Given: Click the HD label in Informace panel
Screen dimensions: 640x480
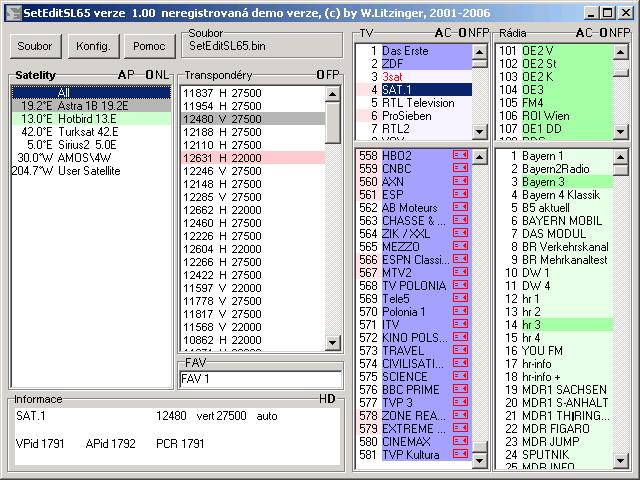Looking at the screenshot, I should tap(327, 399).
